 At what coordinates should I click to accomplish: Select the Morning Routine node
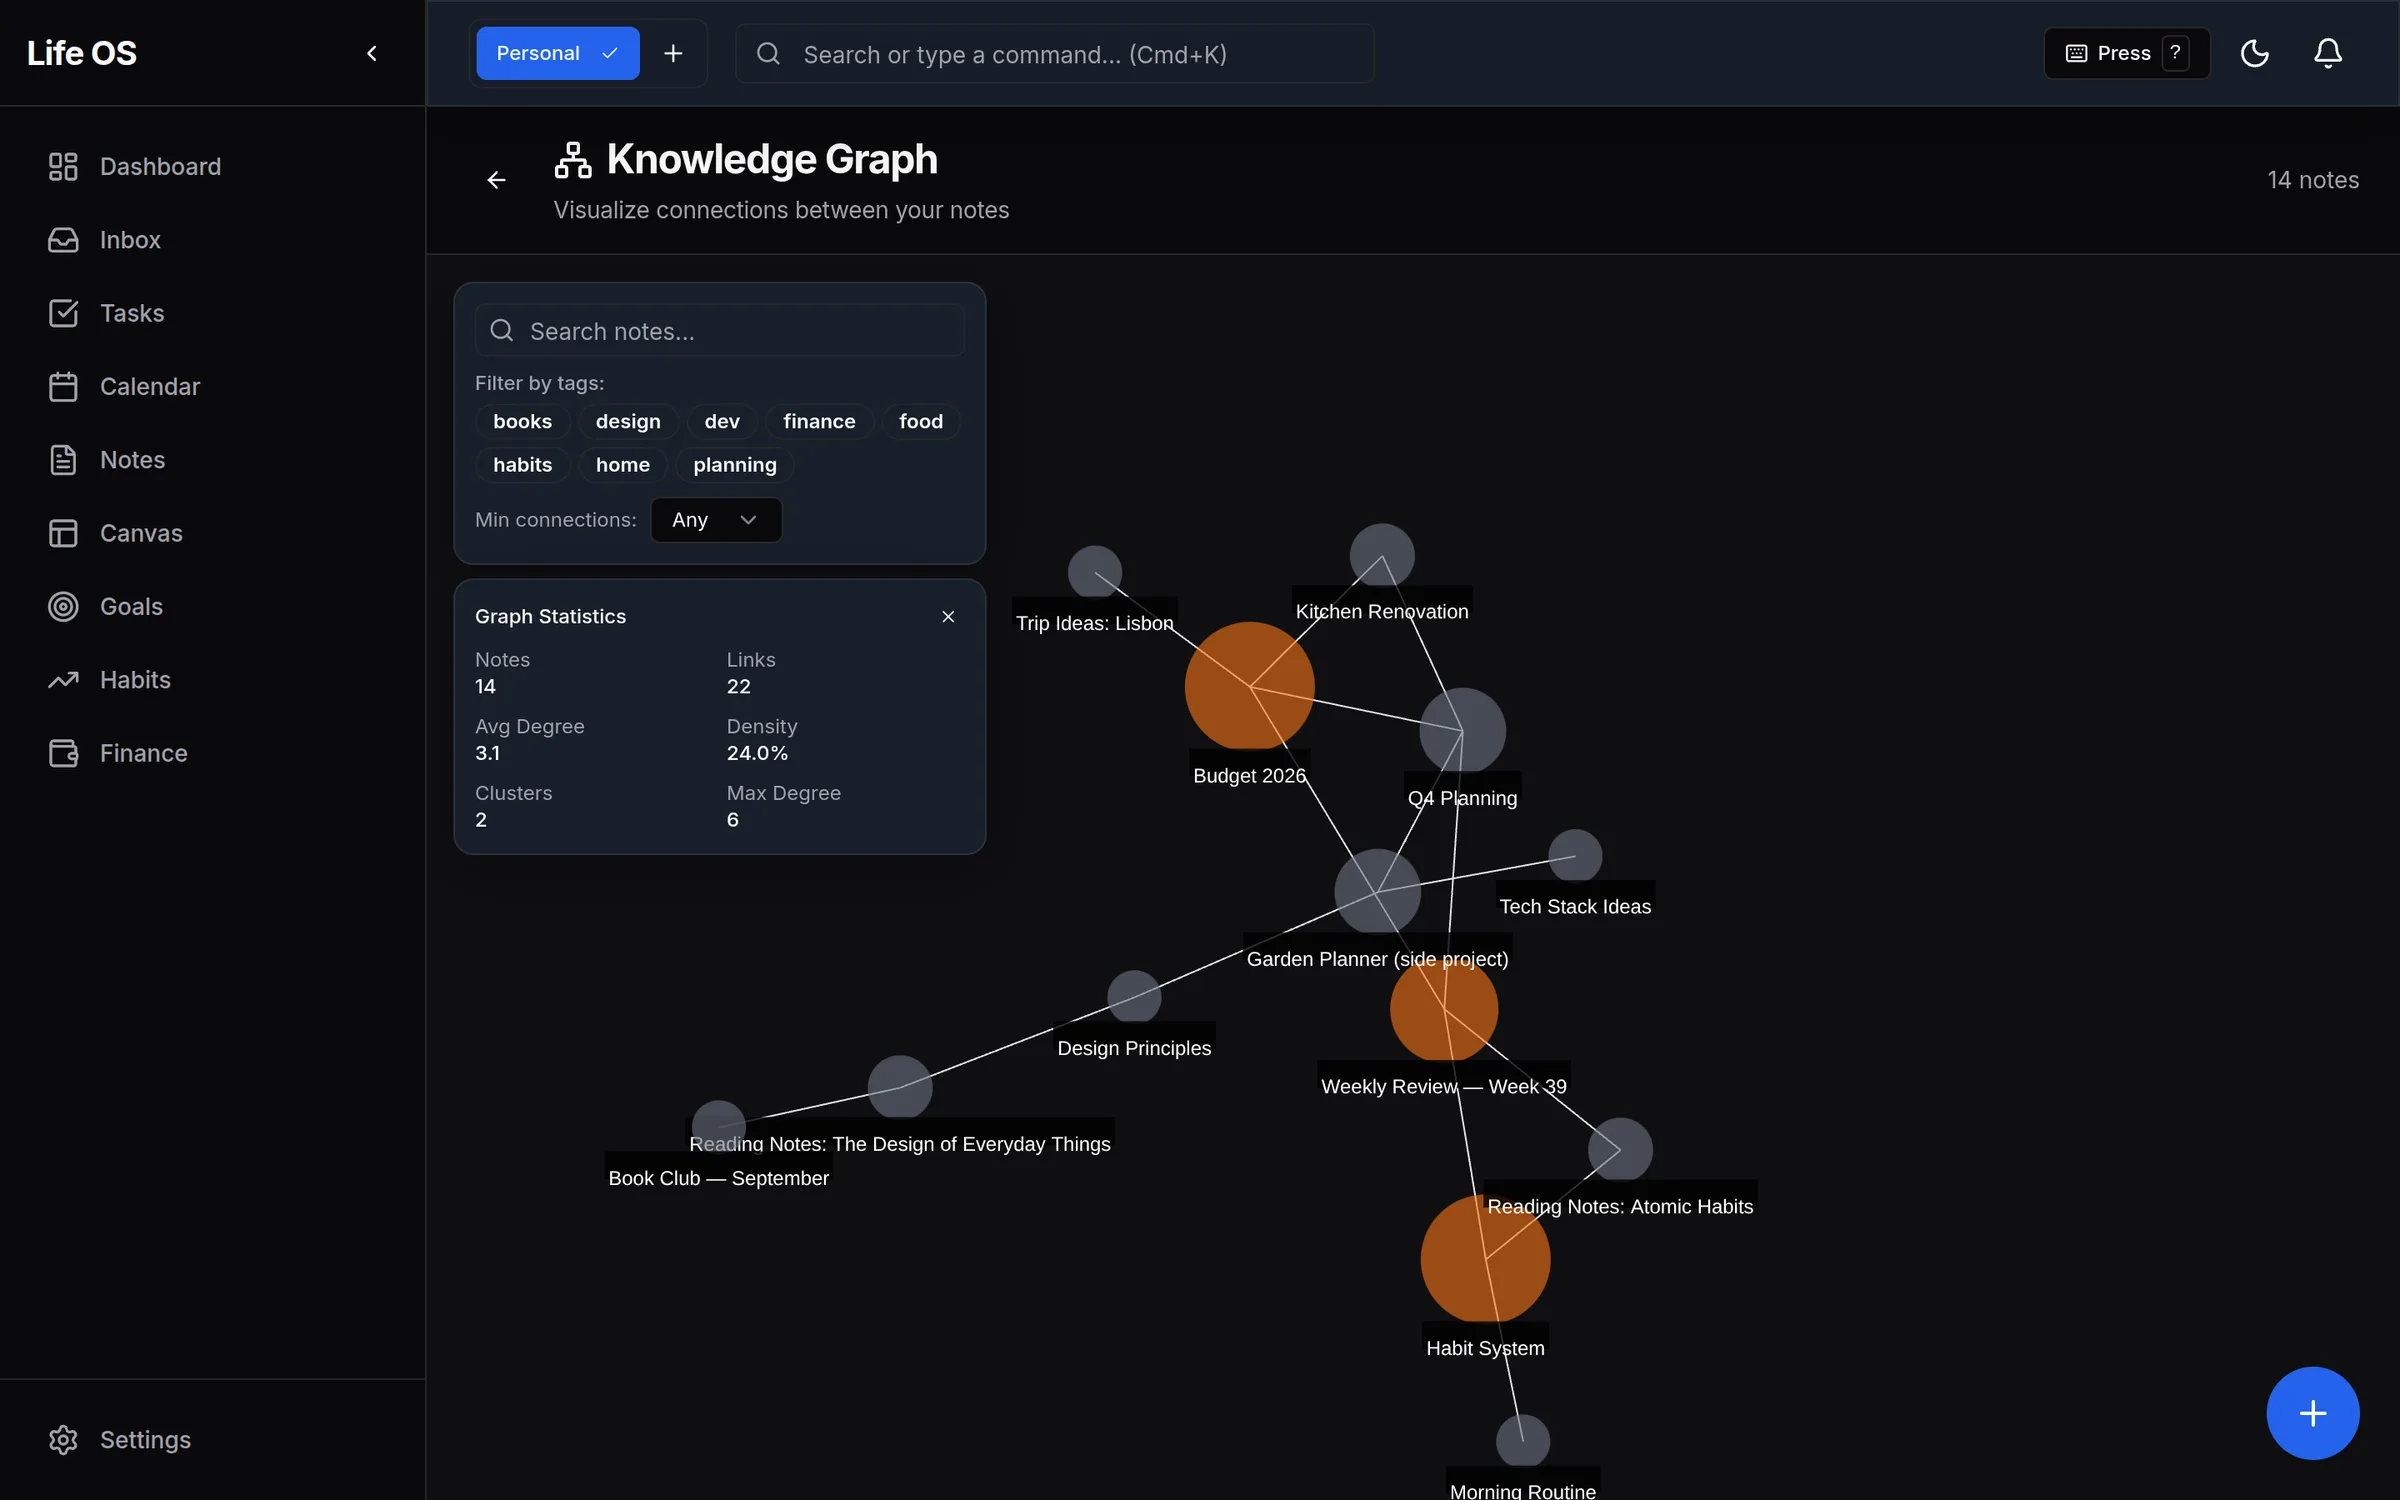[x=1522, y=1441]
